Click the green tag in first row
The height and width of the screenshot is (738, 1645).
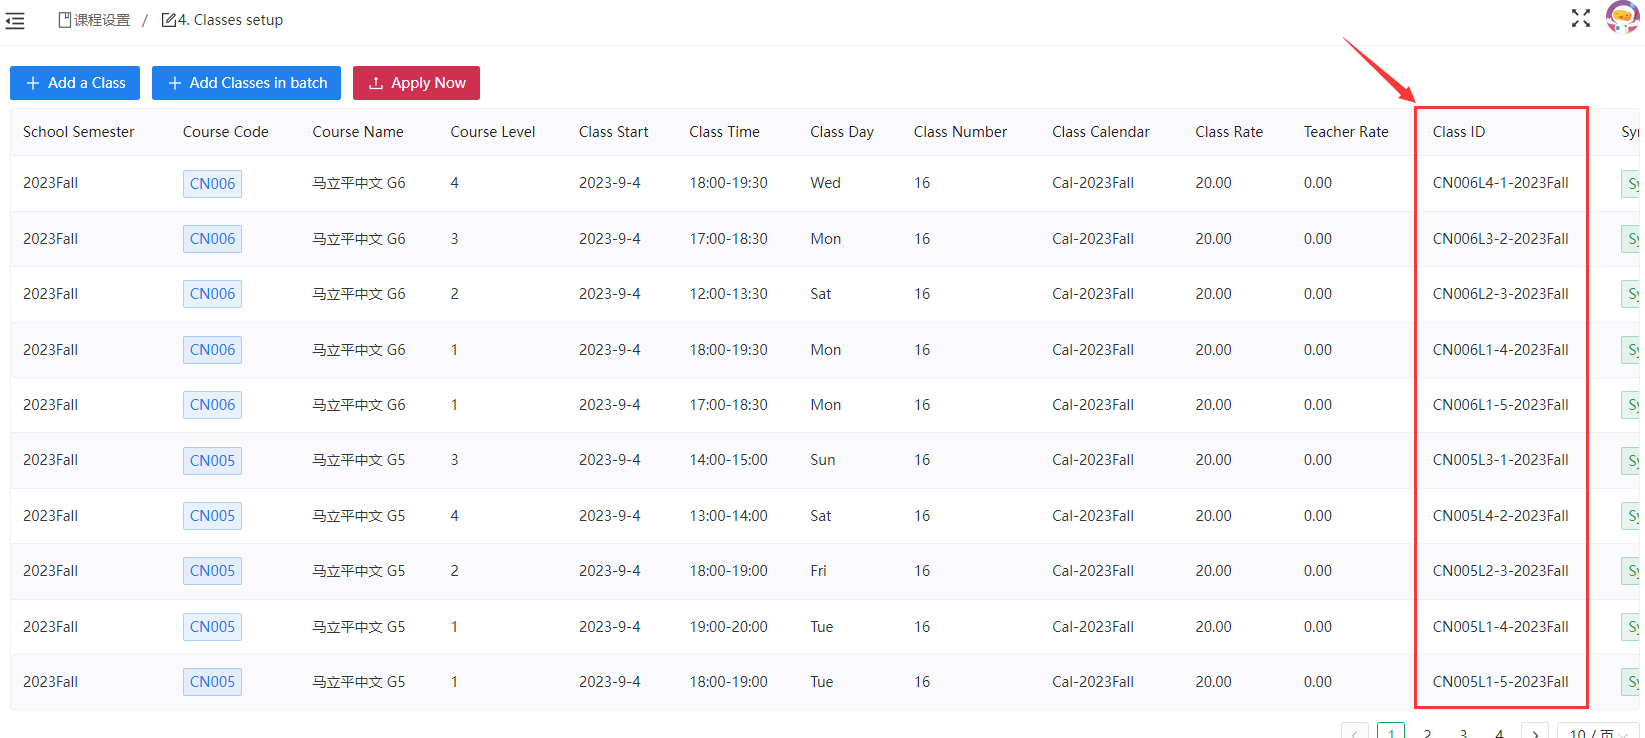tap(1631, 184)
